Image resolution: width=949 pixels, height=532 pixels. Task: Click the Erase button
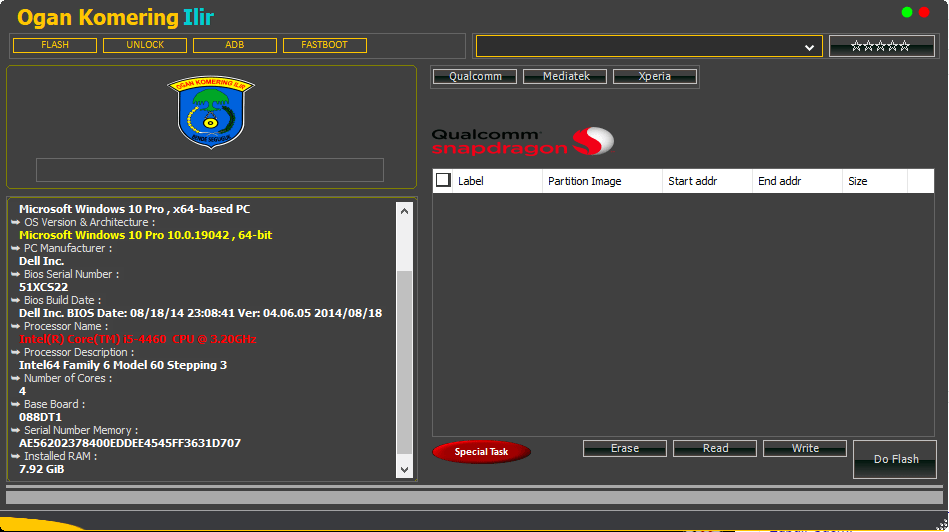[625, 449]
